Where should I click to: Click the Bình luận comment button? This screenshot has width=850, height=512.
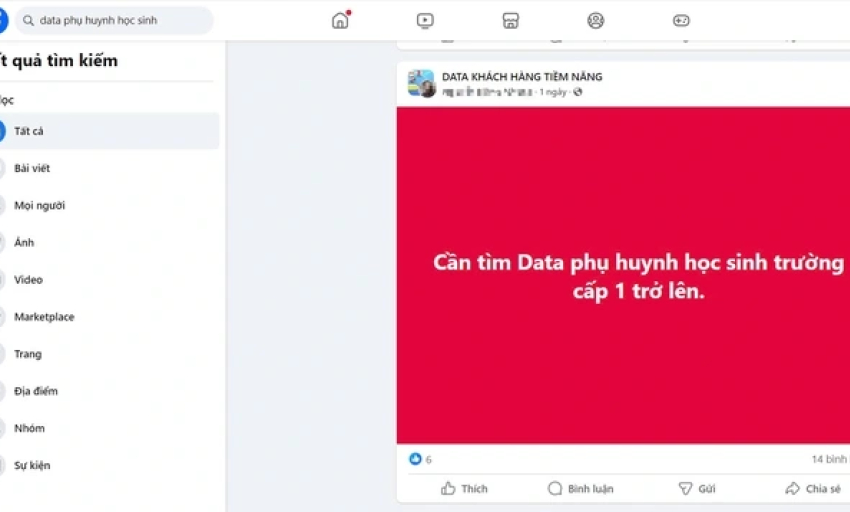pos(581,489)
